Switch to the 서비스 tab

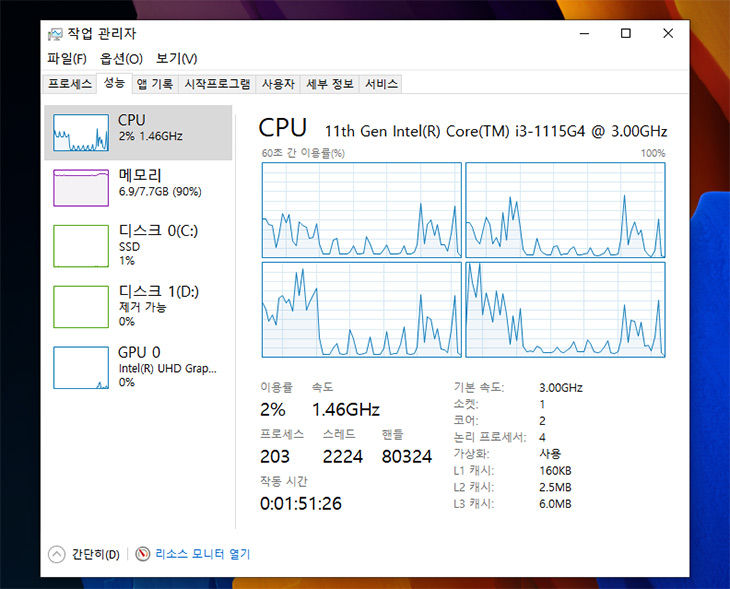[x=381, y=84]
